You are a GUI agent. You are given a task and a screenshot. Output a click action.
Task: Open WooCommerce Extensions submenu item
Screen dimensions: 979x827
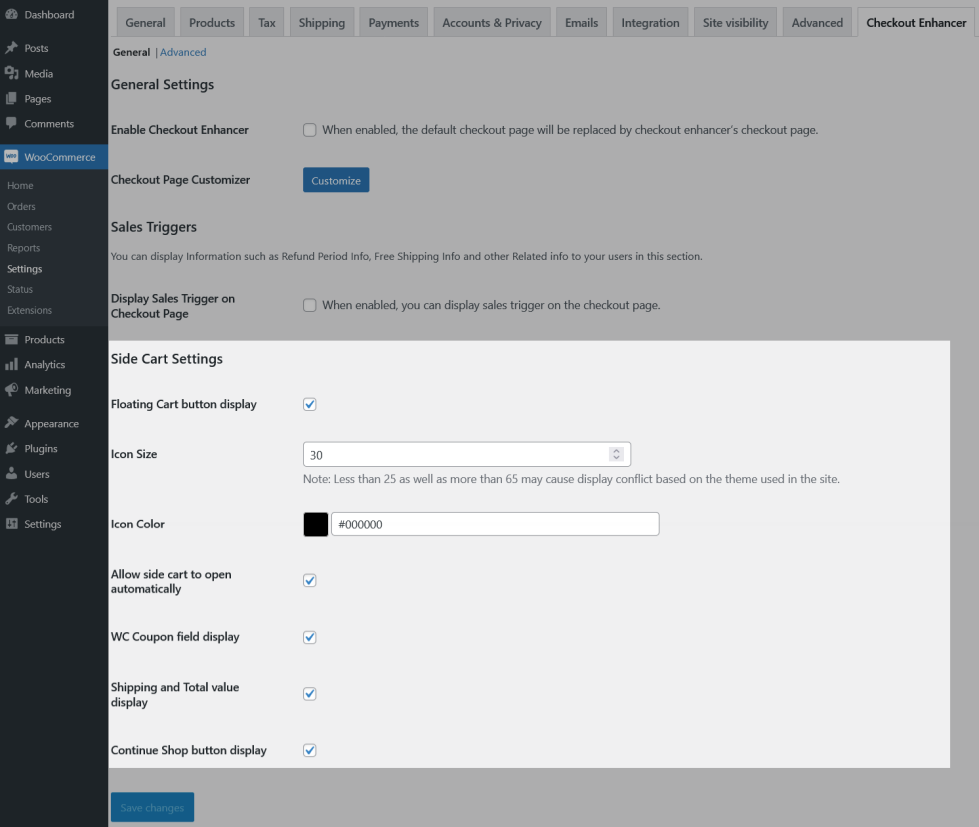(x=29, y=310)
